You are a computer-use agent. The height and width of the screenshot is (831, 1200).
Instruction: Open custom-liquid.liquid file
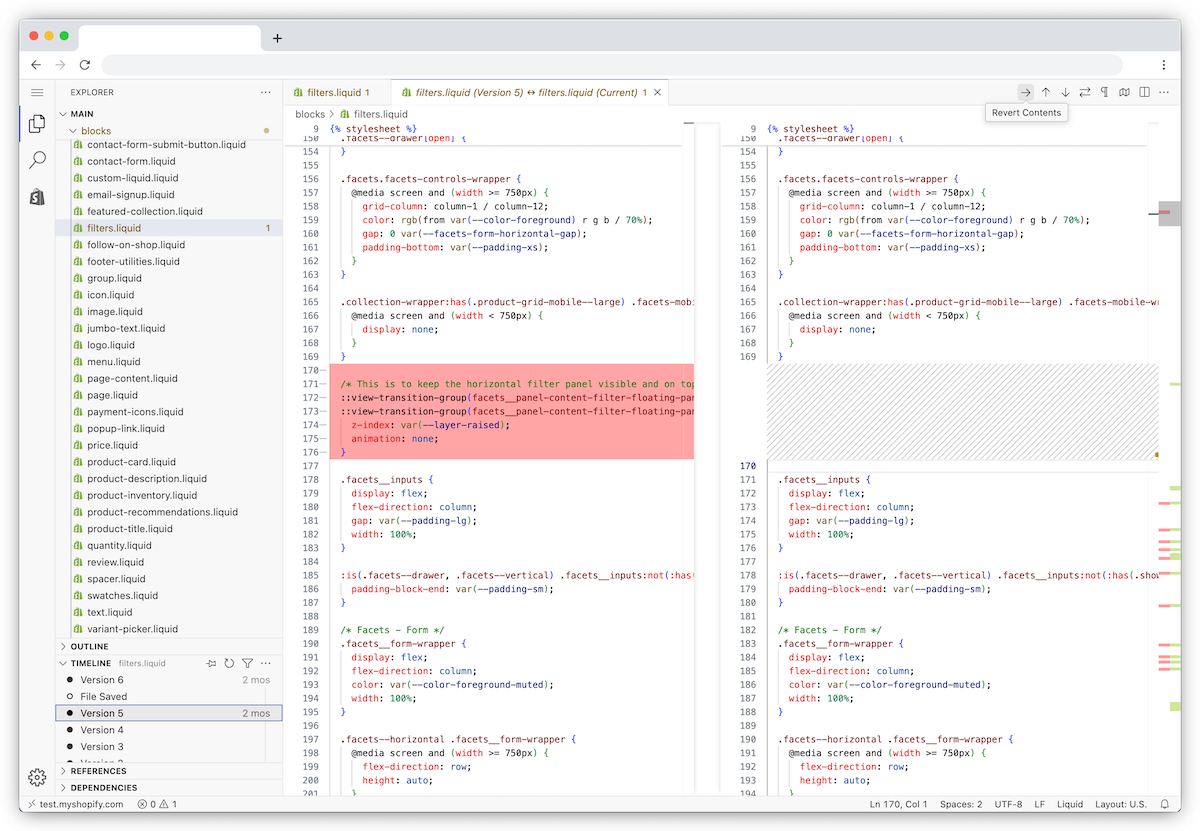[133, 178]
